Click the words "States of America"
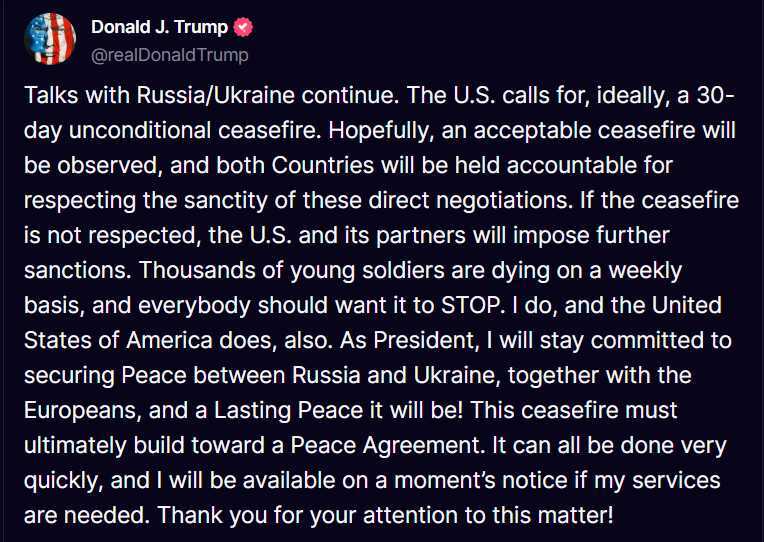The width and height of the screenshot is (764, 542). click(117, 340)
